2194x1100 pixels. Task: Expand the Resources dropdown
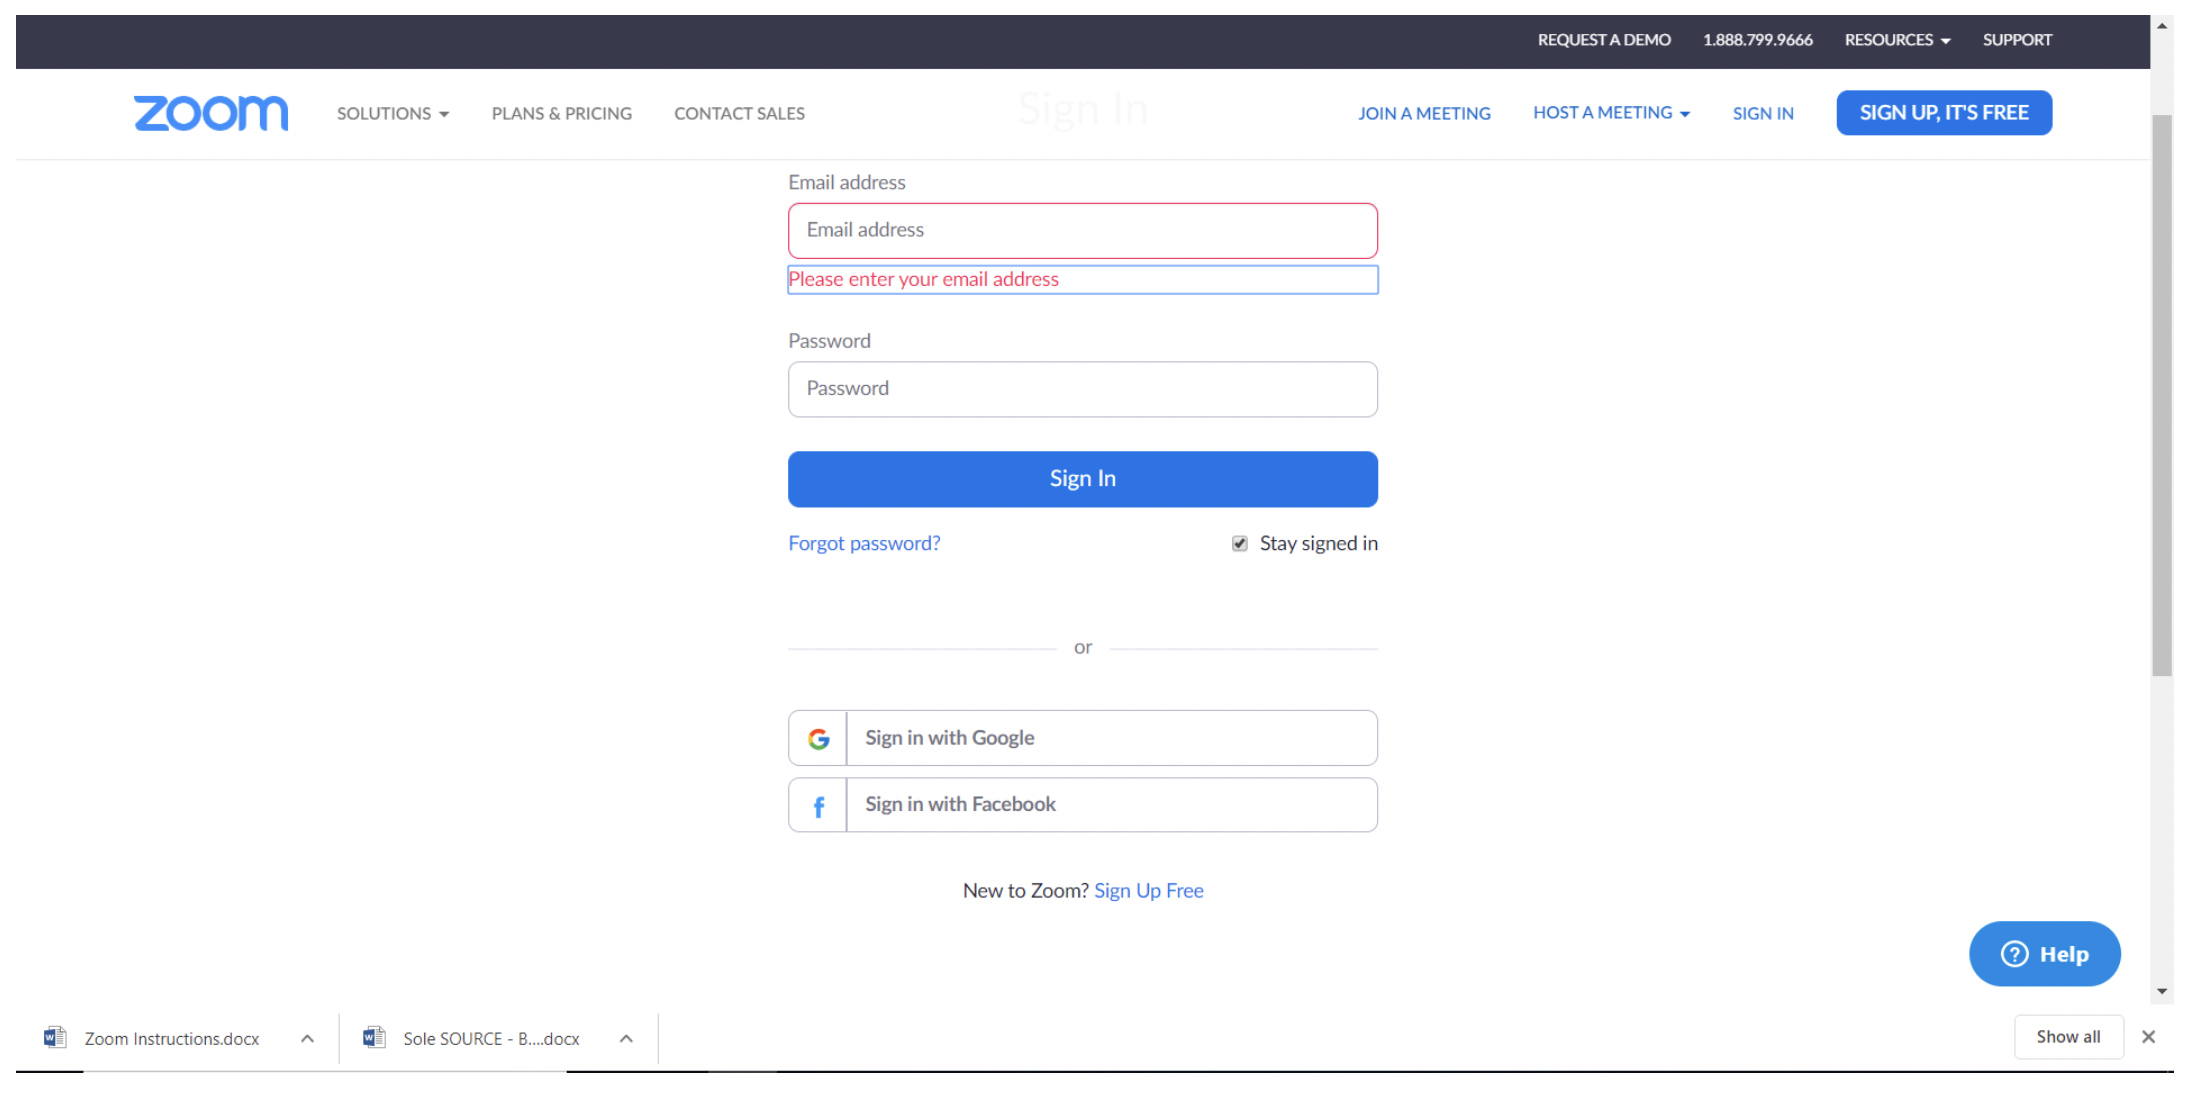[1897, 40]
